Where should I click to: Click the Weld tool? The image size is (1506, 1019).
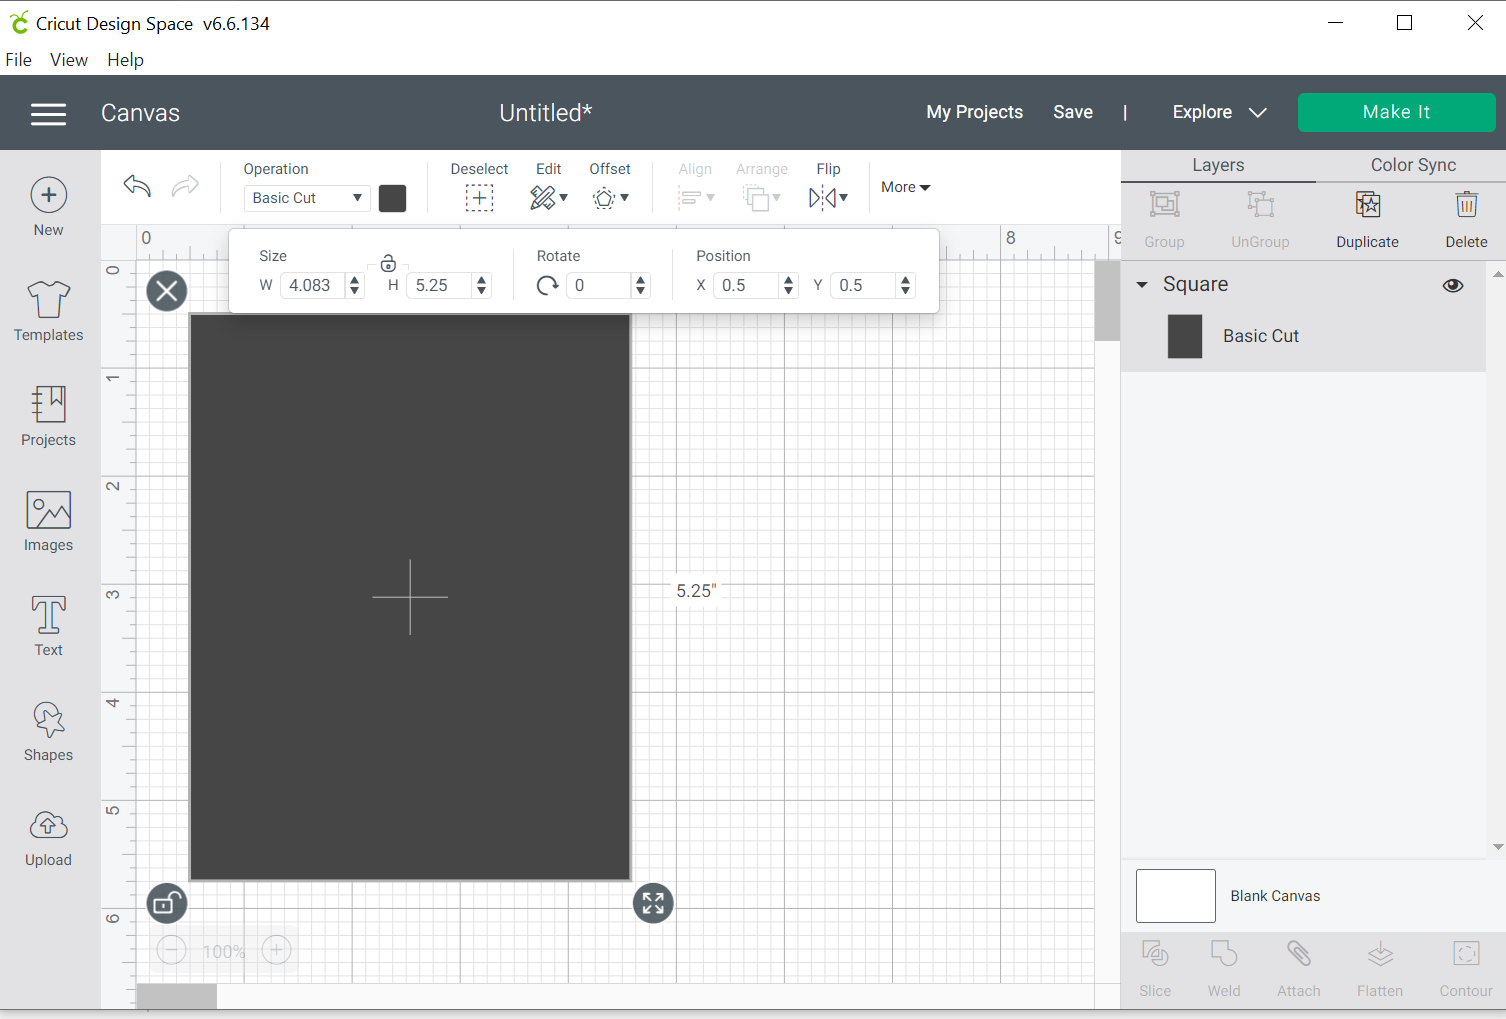[x=1224, y=968]
